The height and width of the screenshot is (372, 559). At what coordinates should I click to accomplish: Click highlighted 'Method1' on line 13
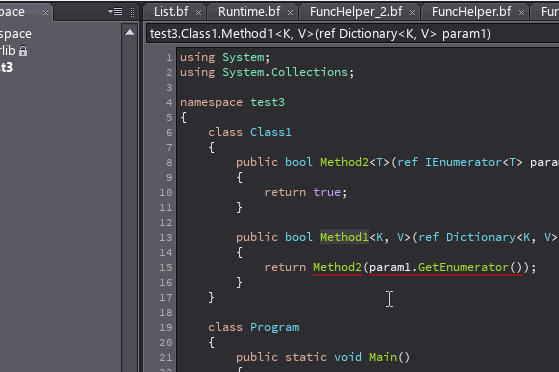344,237
